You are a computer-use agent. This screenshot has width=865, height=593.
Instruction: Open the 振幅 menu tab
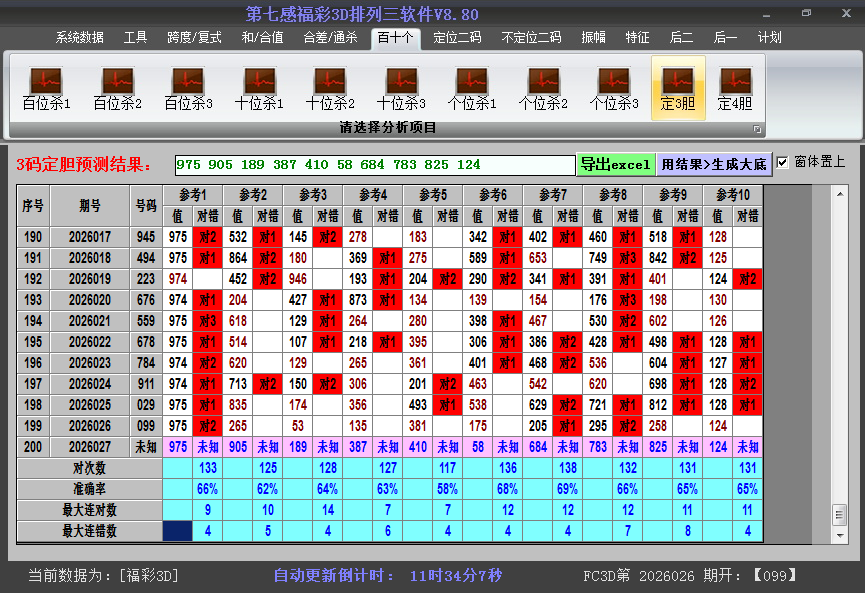pyautogui.click(x=594, y=37)
